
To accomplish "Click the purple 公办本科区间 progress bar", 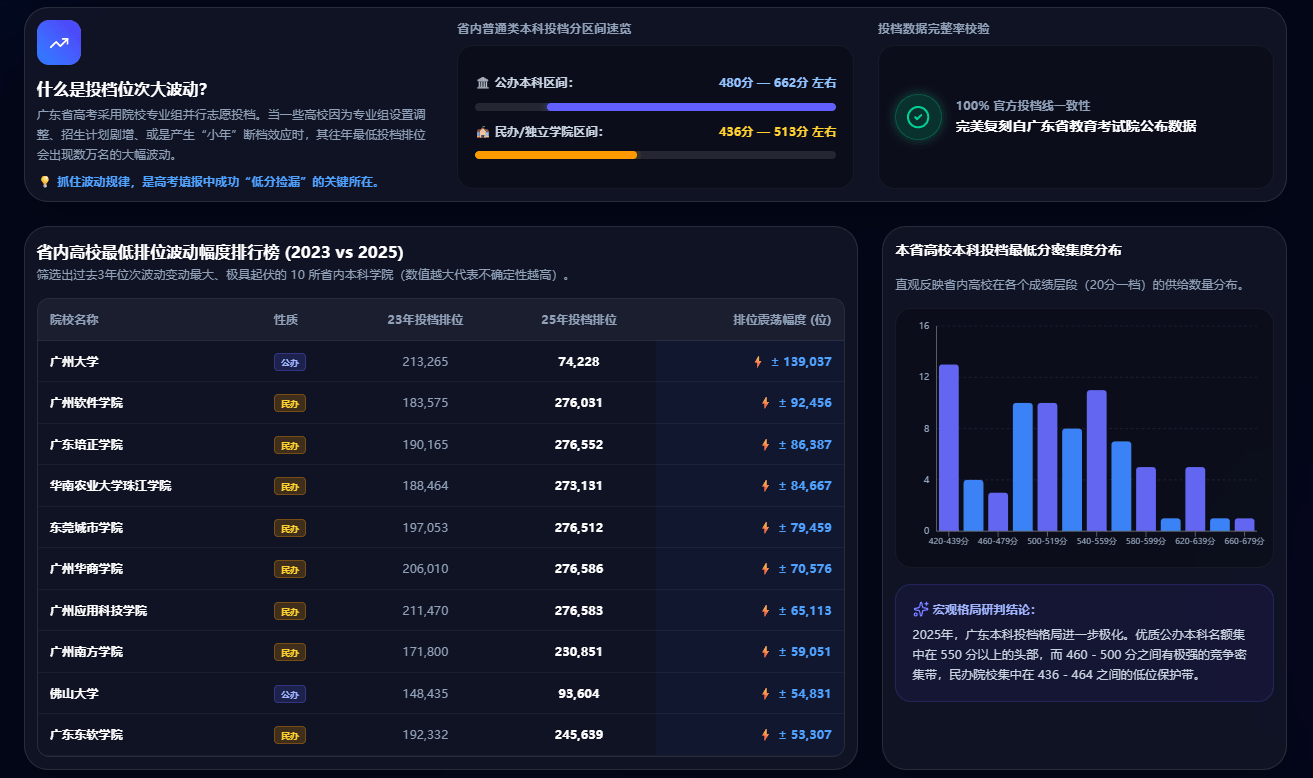I will pos(691,107).
